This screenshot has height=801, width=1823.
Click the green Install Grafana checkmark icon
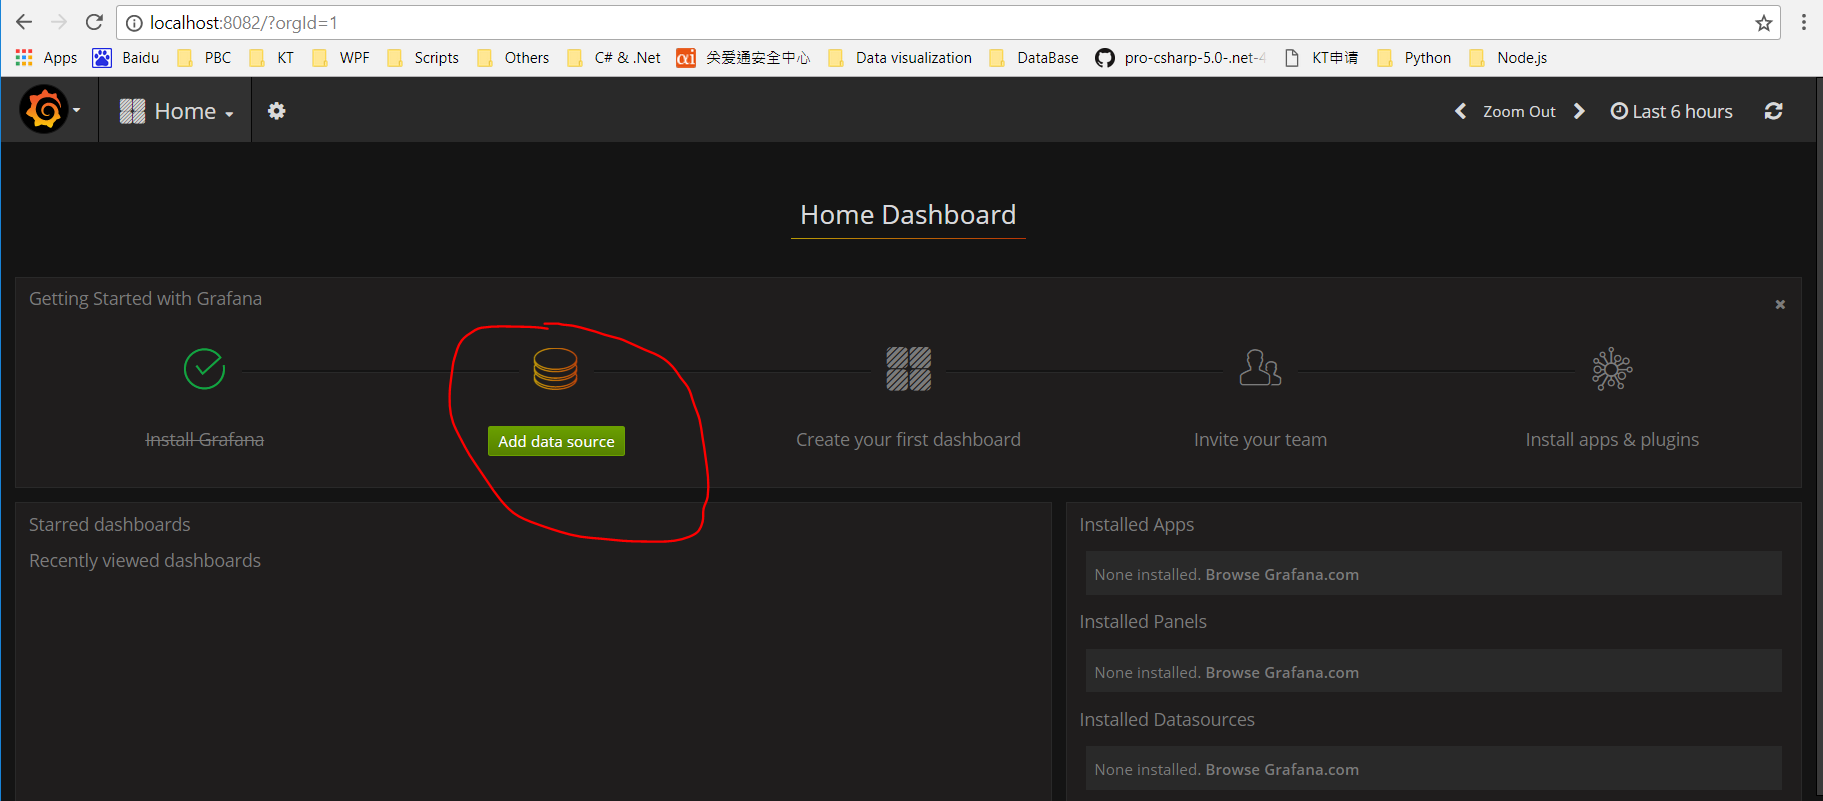pos(204,369)
